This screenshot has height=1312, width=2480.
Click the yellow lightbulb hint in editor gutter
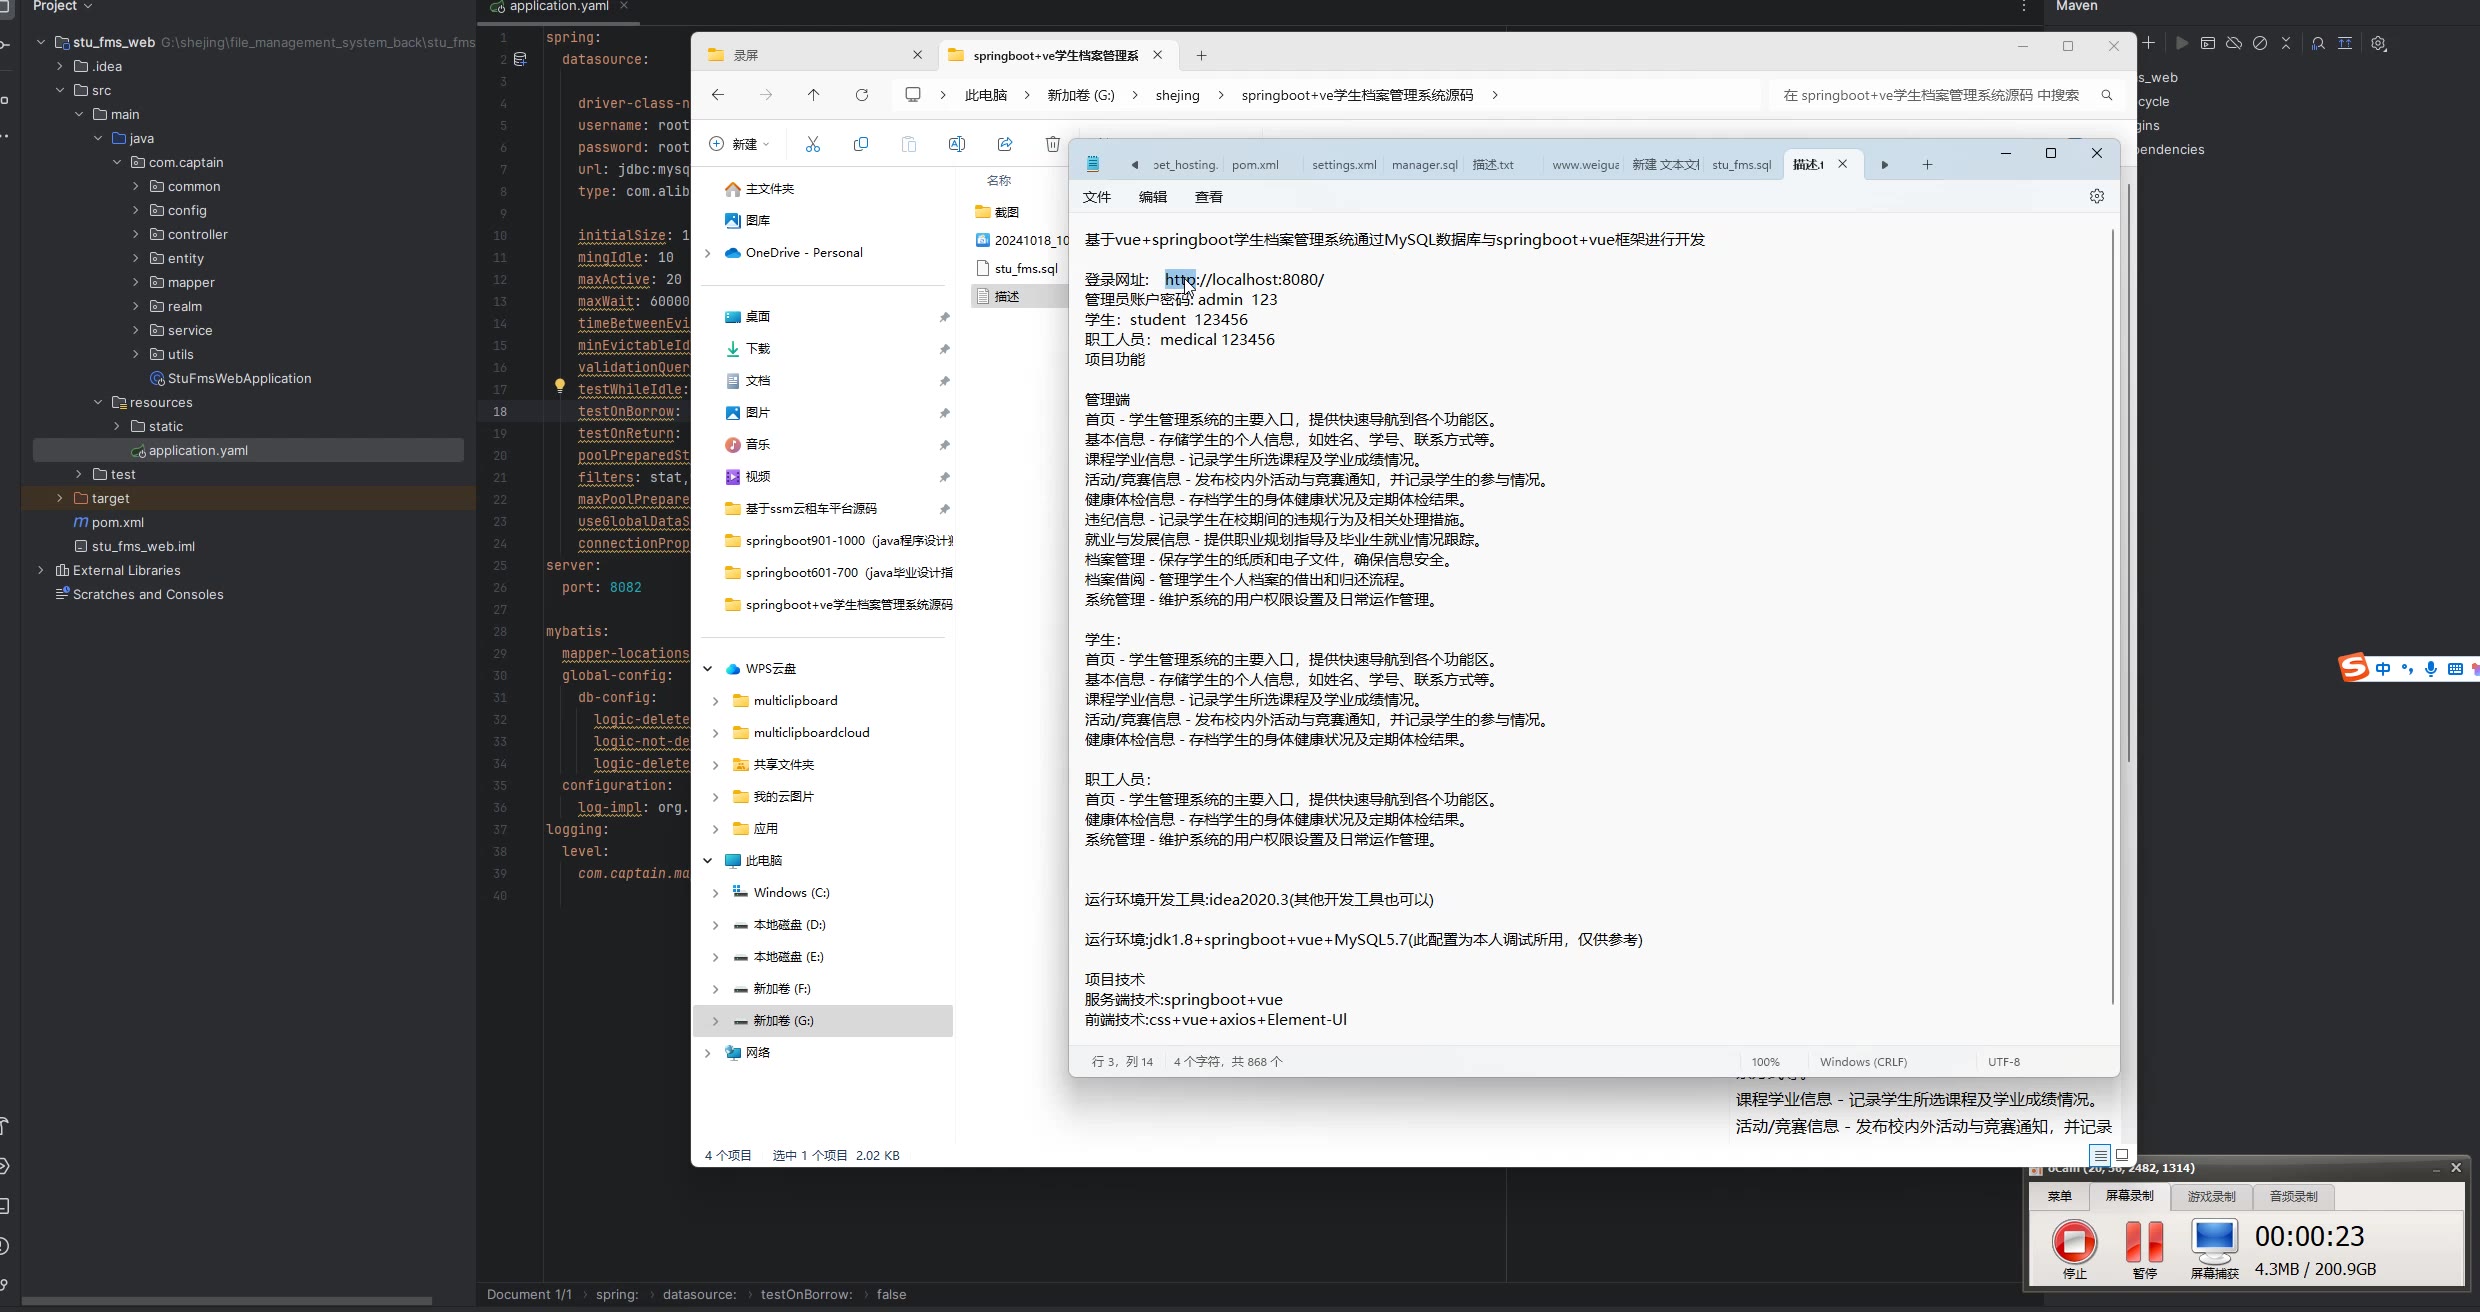pos(560,386)
